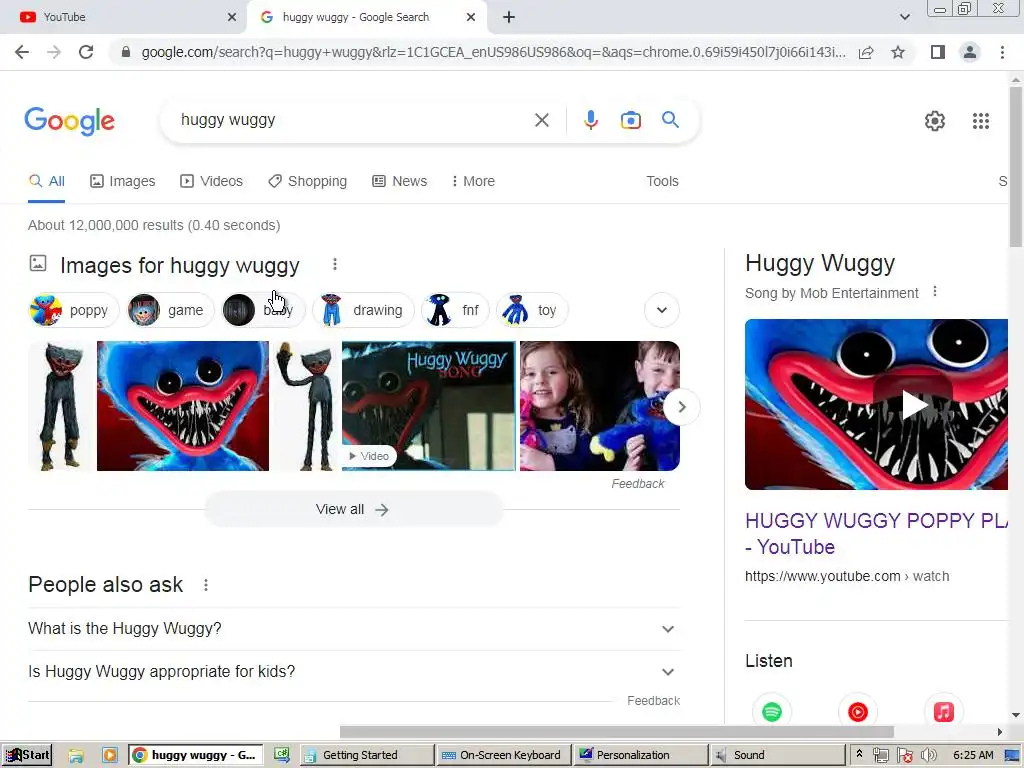Open Windows Explorer from the taskbar
This screenshot has width=1024, height=768.
76,755
